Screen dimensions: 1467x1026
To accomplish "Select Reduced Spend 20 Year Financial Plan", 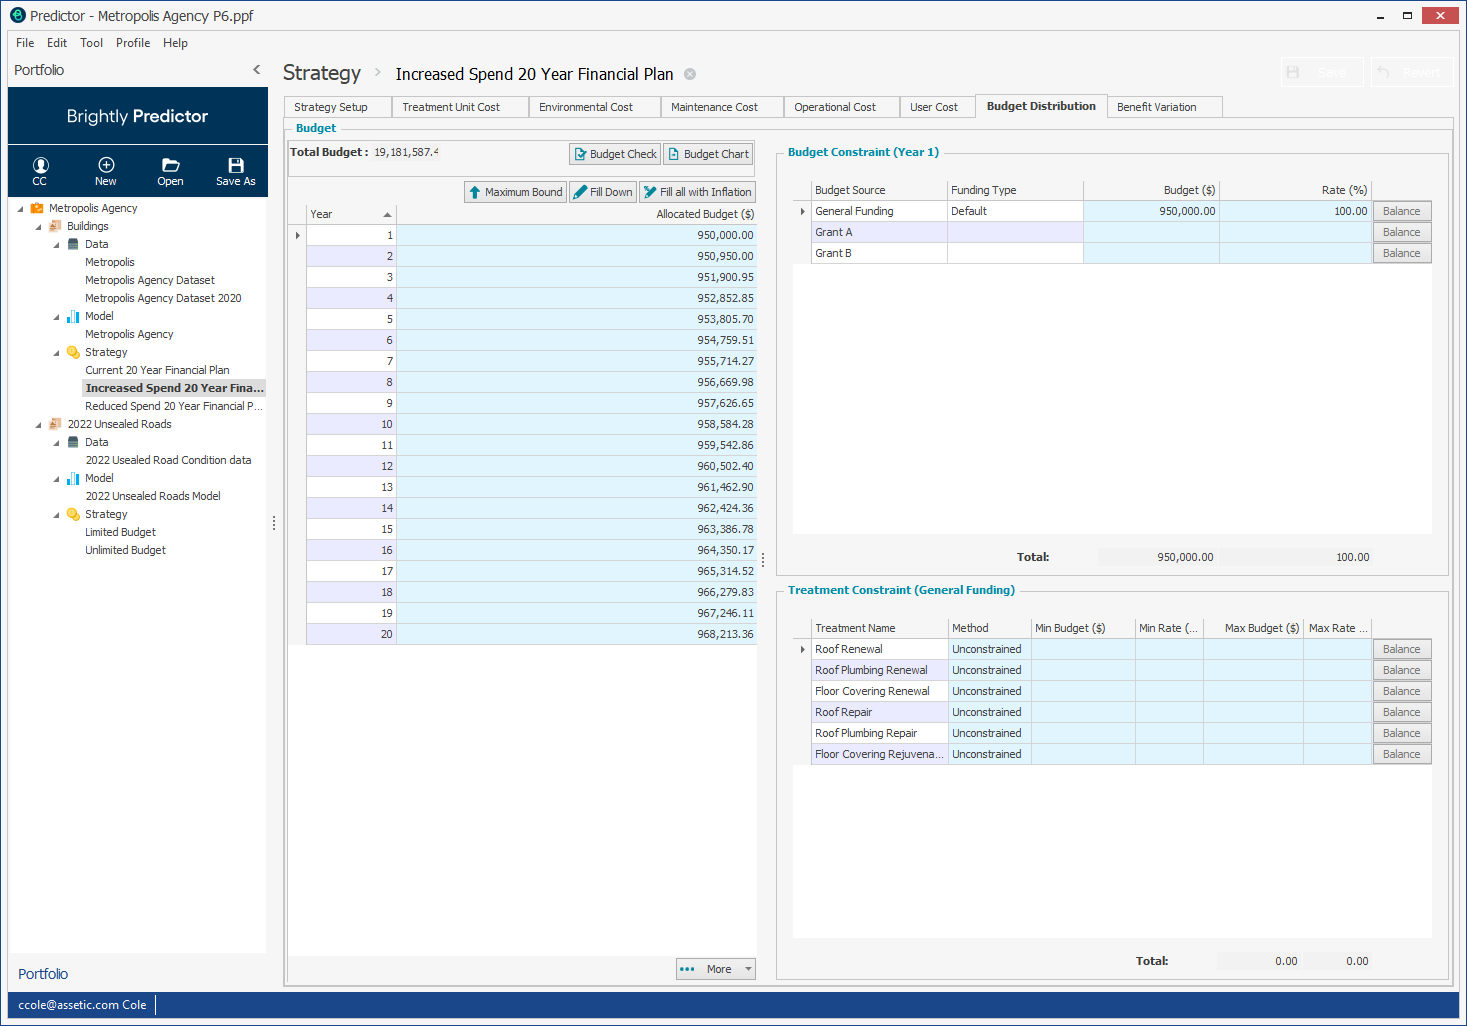I will pos(174,406).
